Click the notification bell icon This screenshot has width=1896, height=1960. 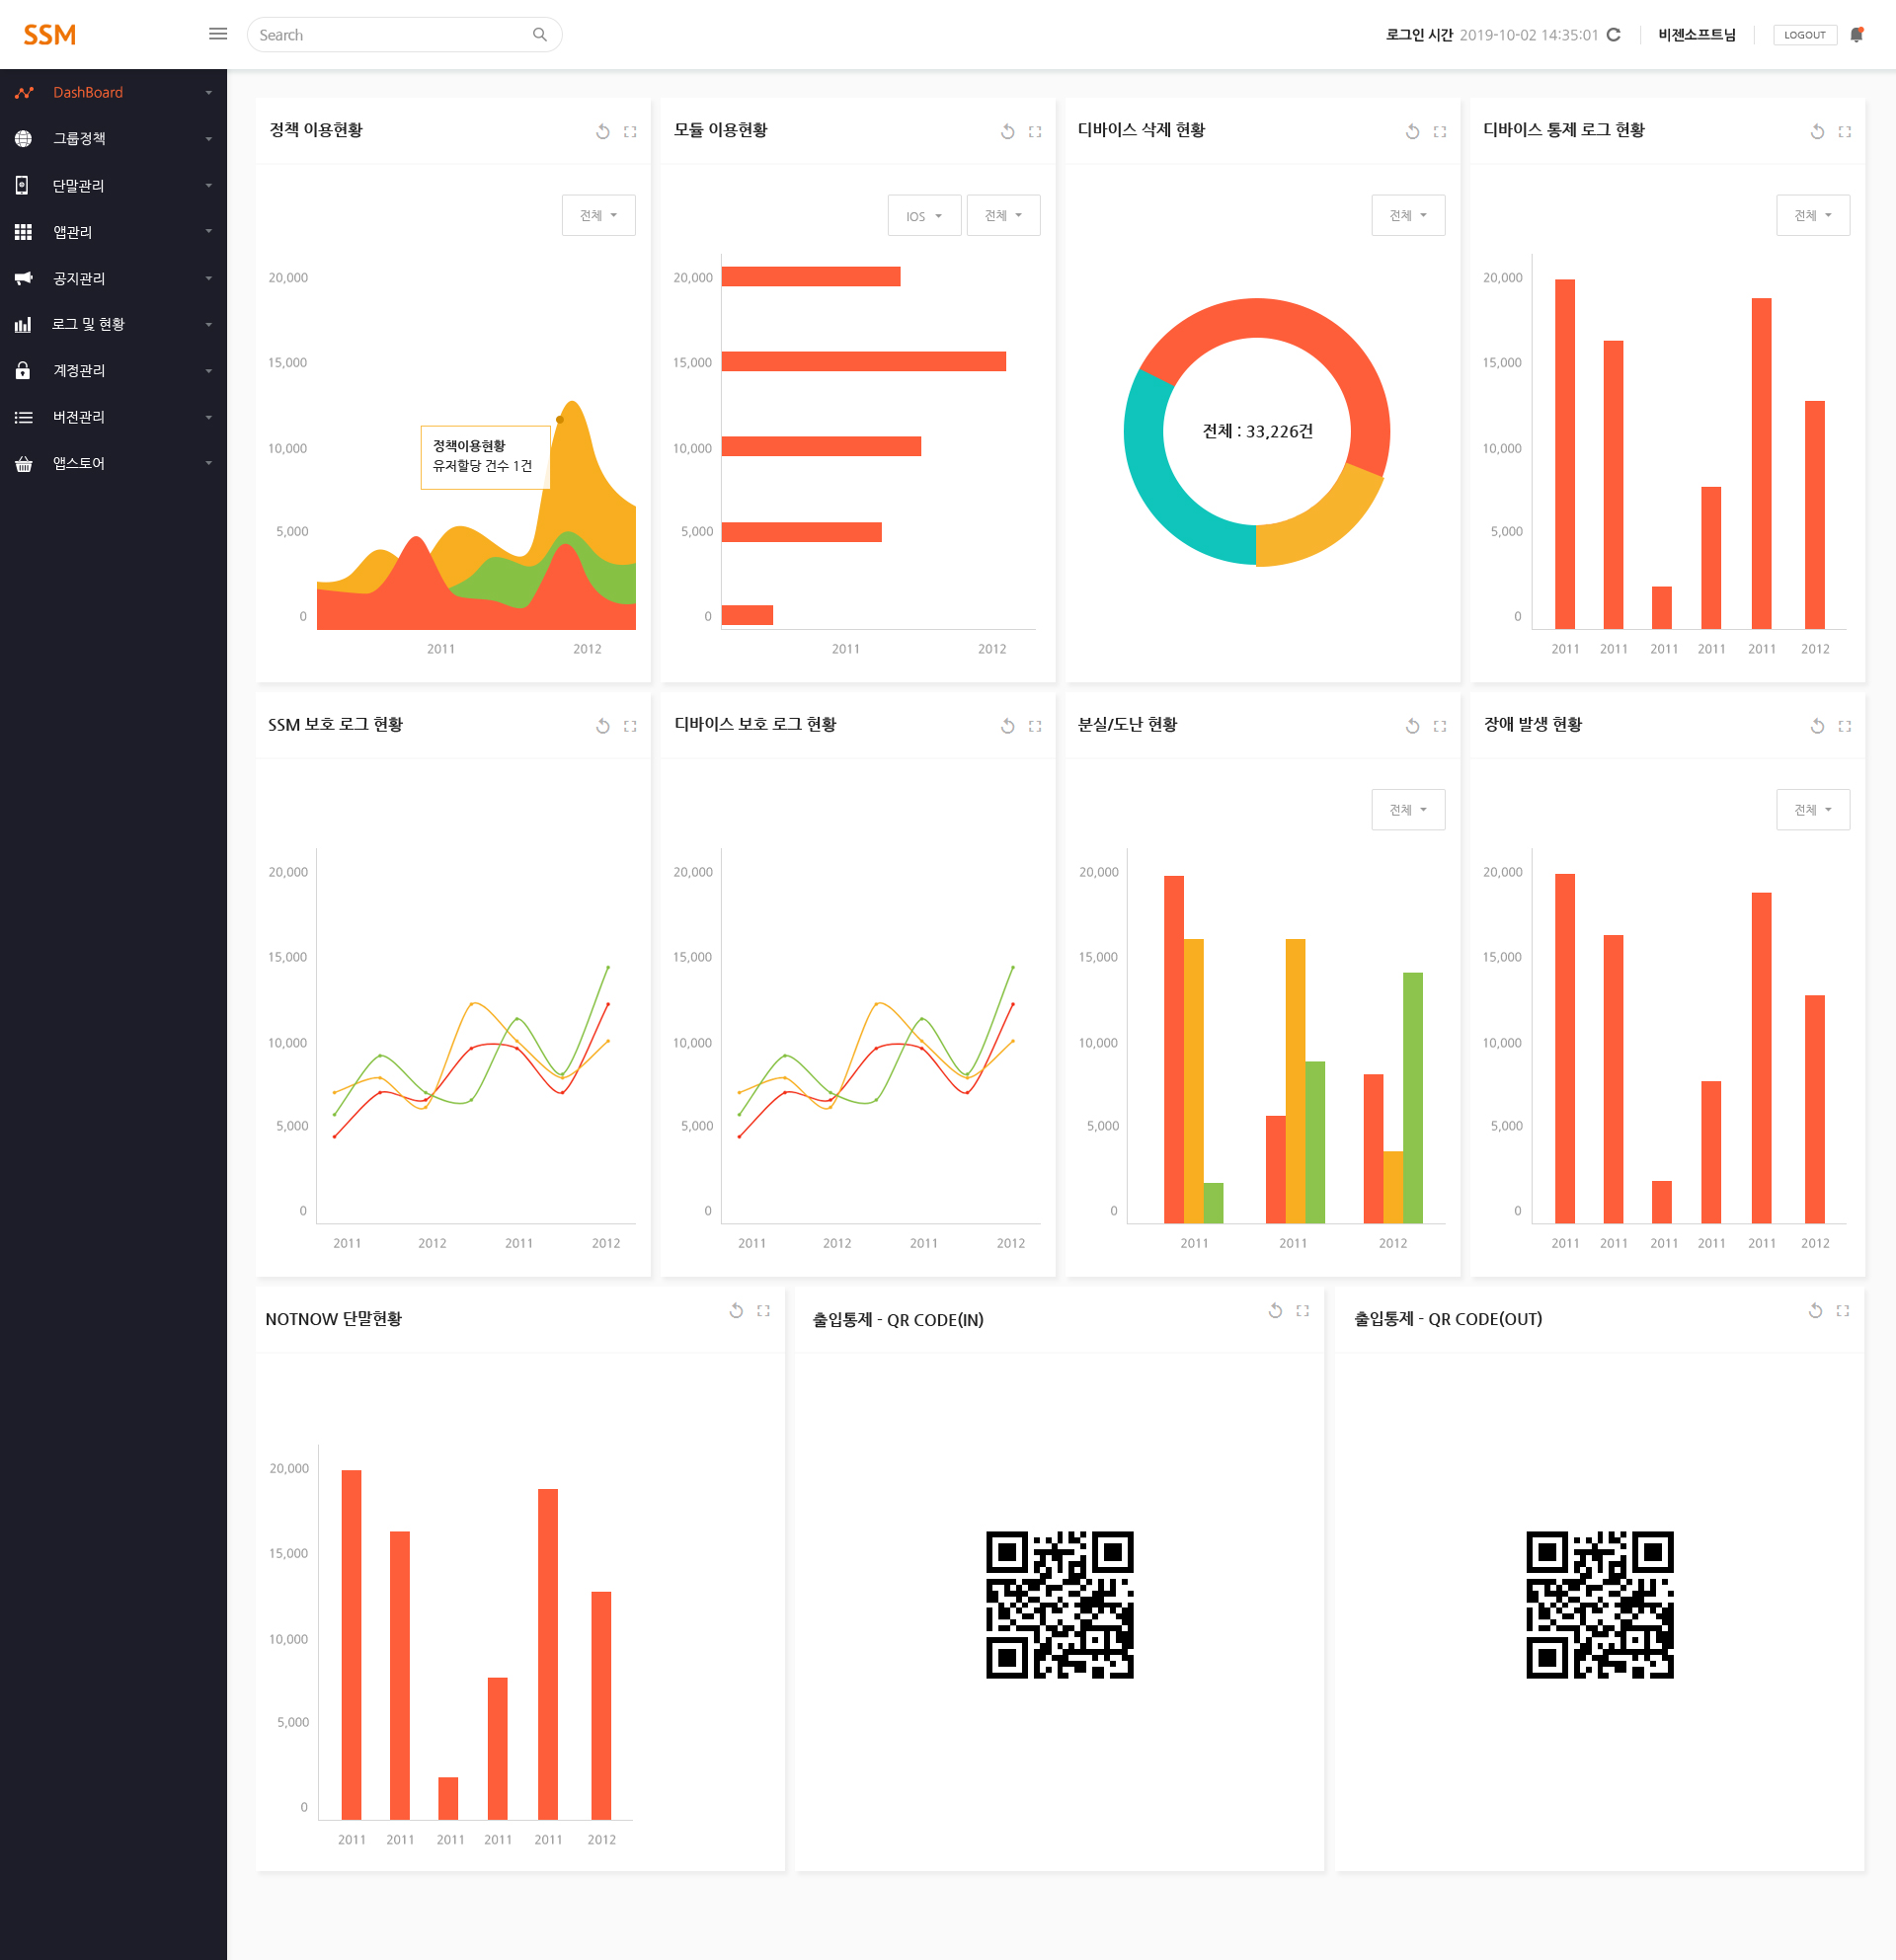[x=1857, y=34]
